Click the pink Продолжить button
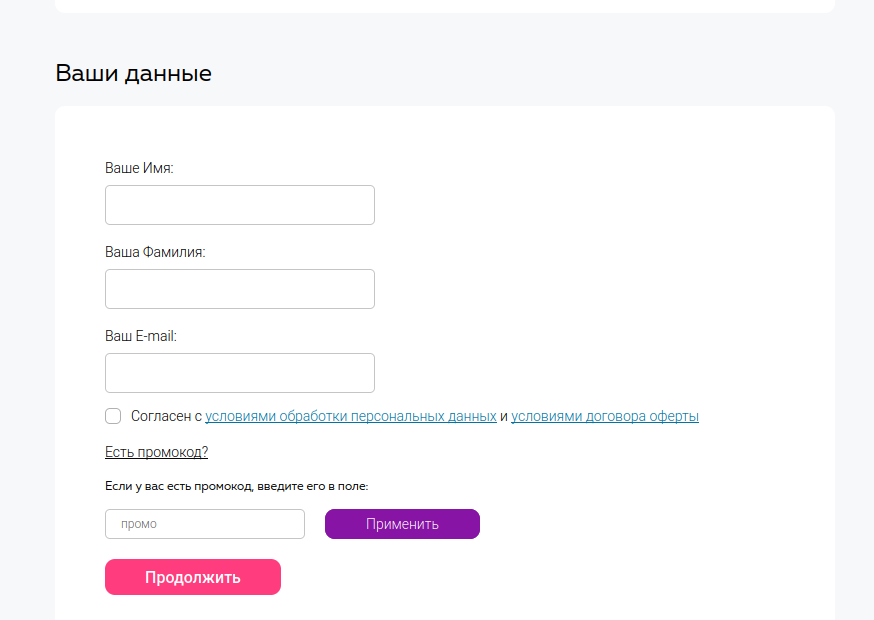 point(193,577)
